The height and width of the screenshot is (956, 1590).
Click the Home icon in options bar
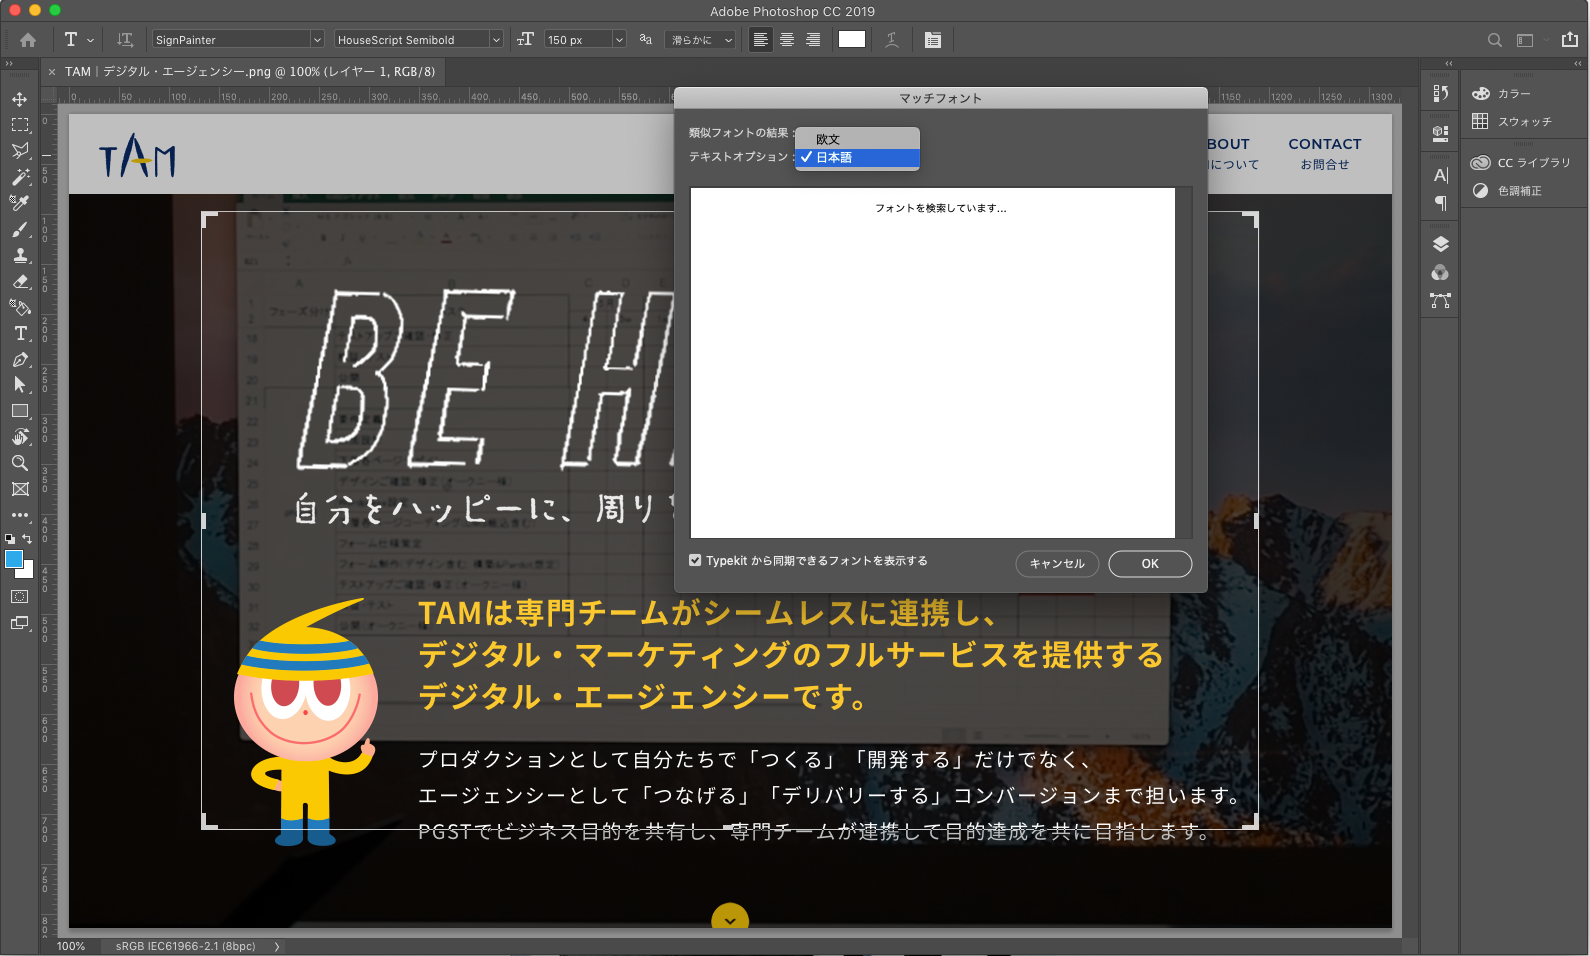pos(28,40)
